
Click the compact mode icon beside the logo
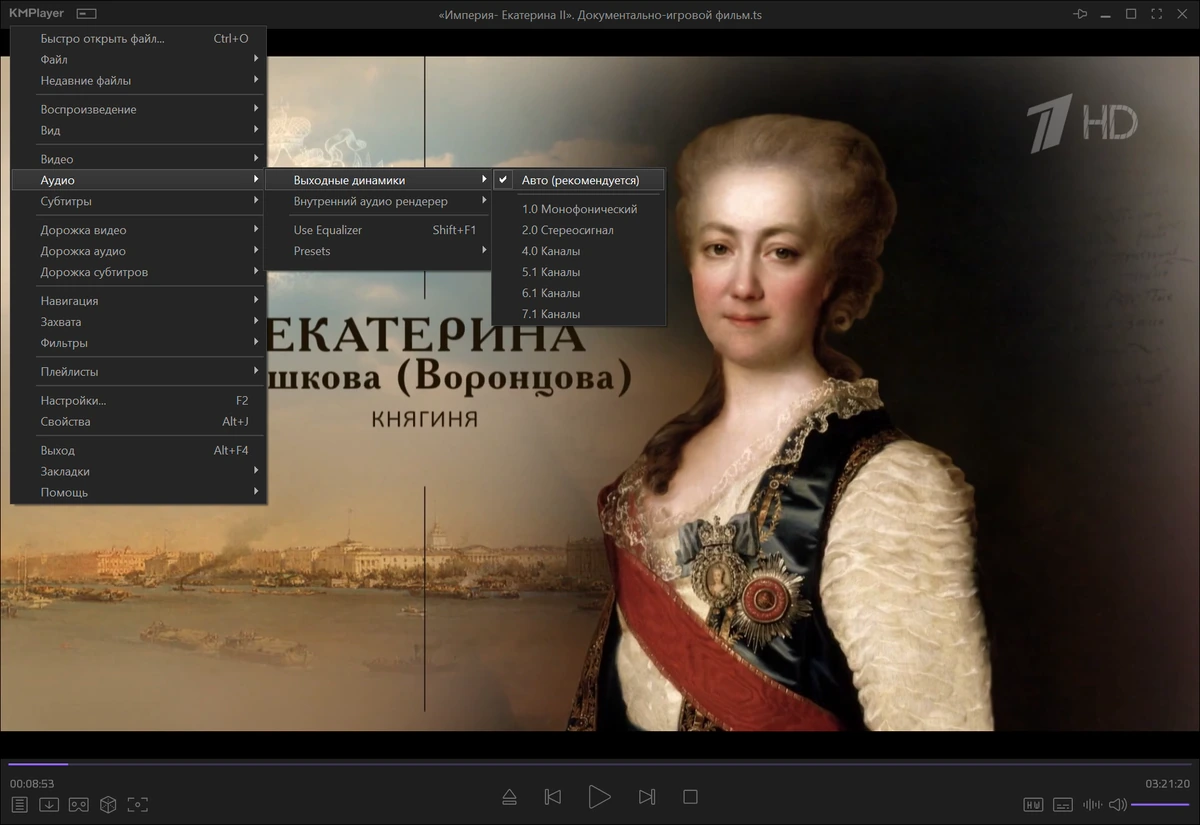pos(87,14)
